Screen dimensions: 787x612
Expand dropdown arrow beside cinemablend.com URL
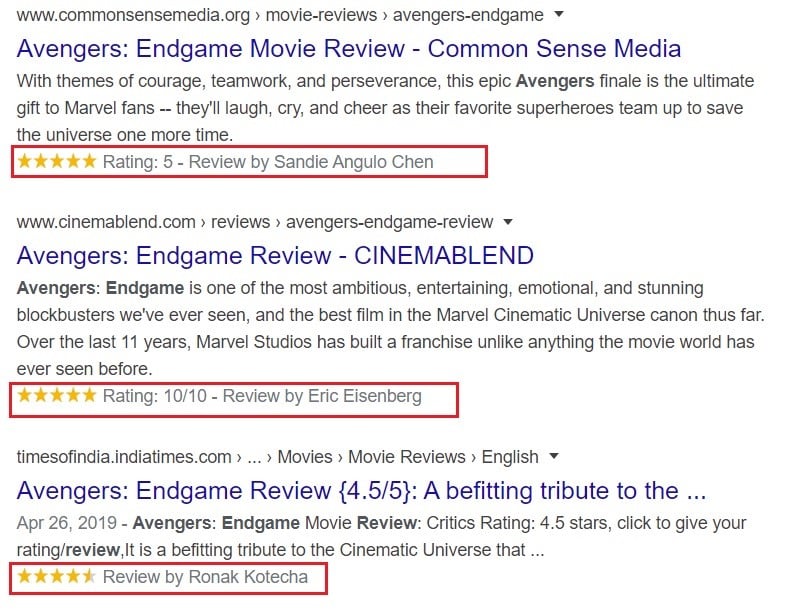pyautogui.click(x=508, y=221)
